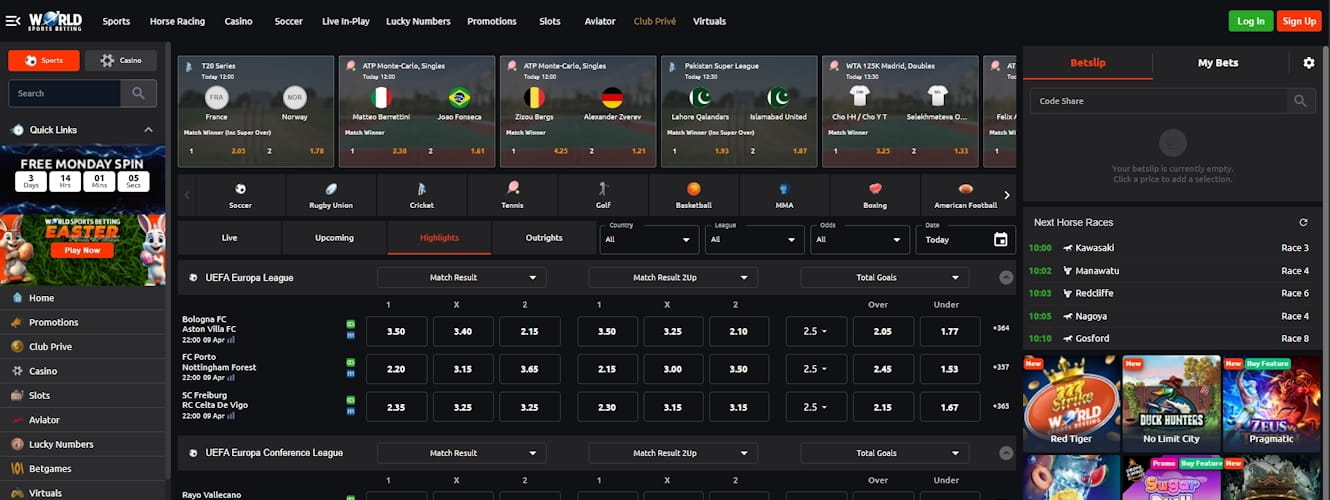This screenshot has width=1330, height=500.
Task: Click next arrow on sports carousel
Action: coord(1007,195)
